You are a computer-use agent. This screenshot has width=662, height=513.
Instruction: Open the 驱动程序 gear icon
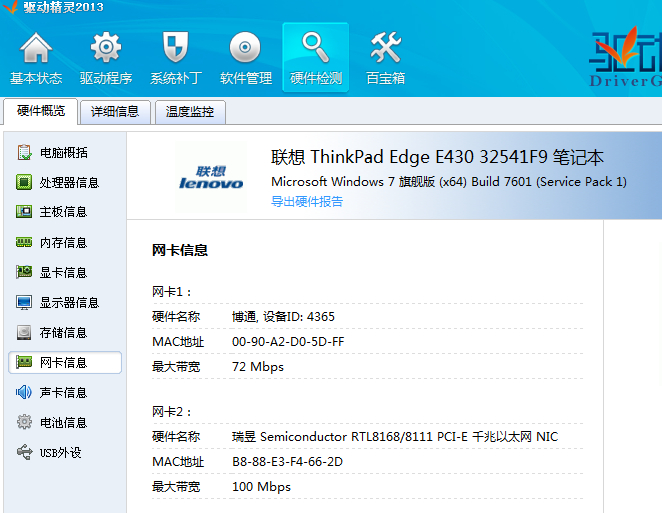point(106,48)
